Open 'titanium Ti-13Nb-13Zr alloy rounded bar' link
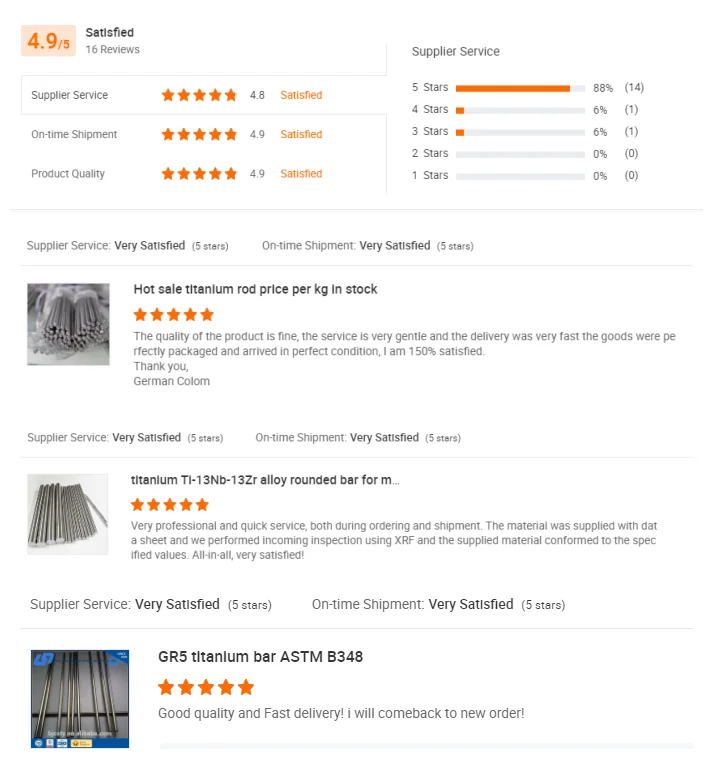Viewport: 713px width, 769px height. click(x=265, y=480)
